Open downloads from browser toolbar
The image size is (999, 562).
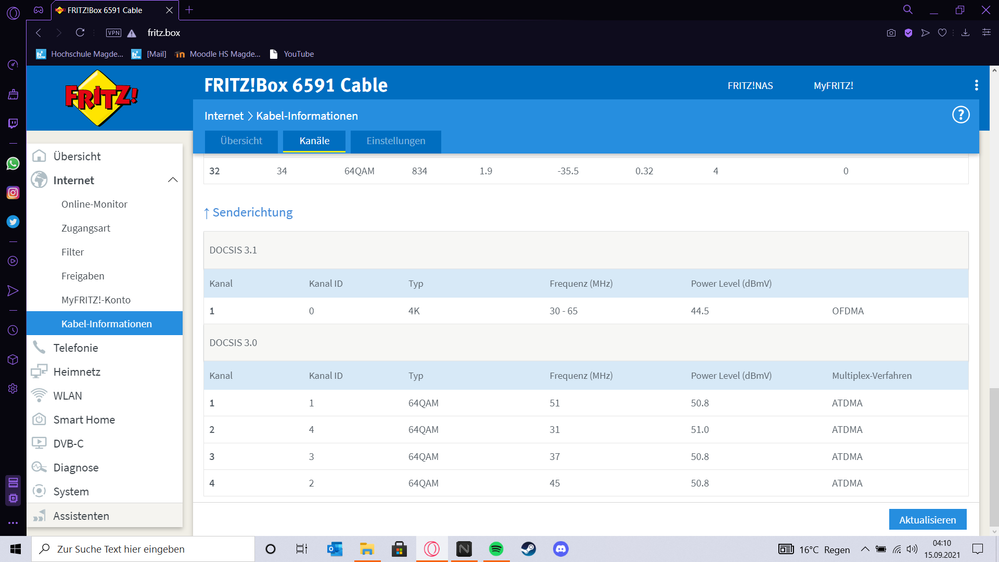965,32
